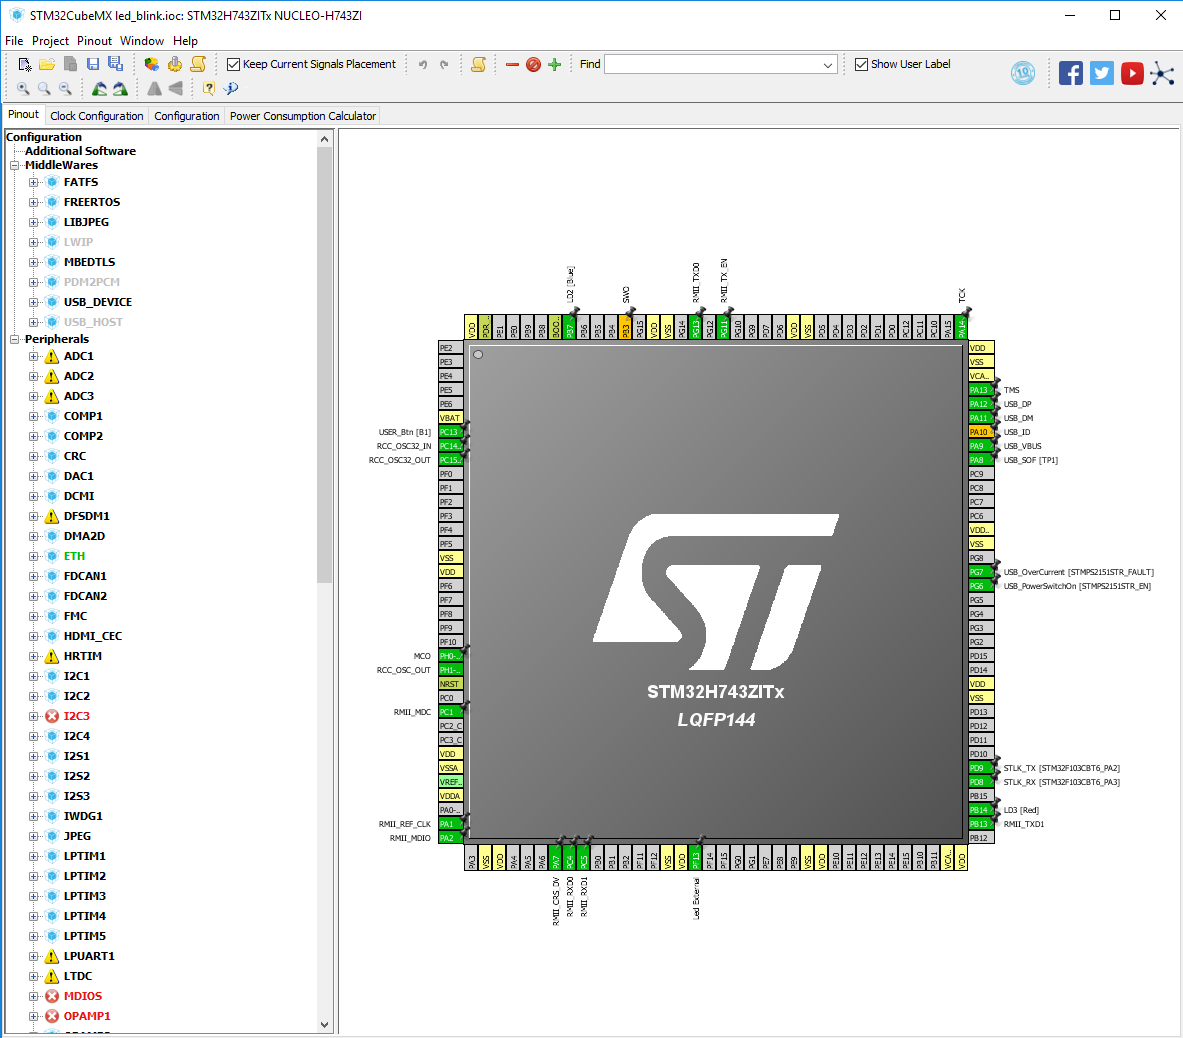Expand the FATFS tree node
Image resolution: width=1183 pixels, height=1038 pixels.
point(33,183)
